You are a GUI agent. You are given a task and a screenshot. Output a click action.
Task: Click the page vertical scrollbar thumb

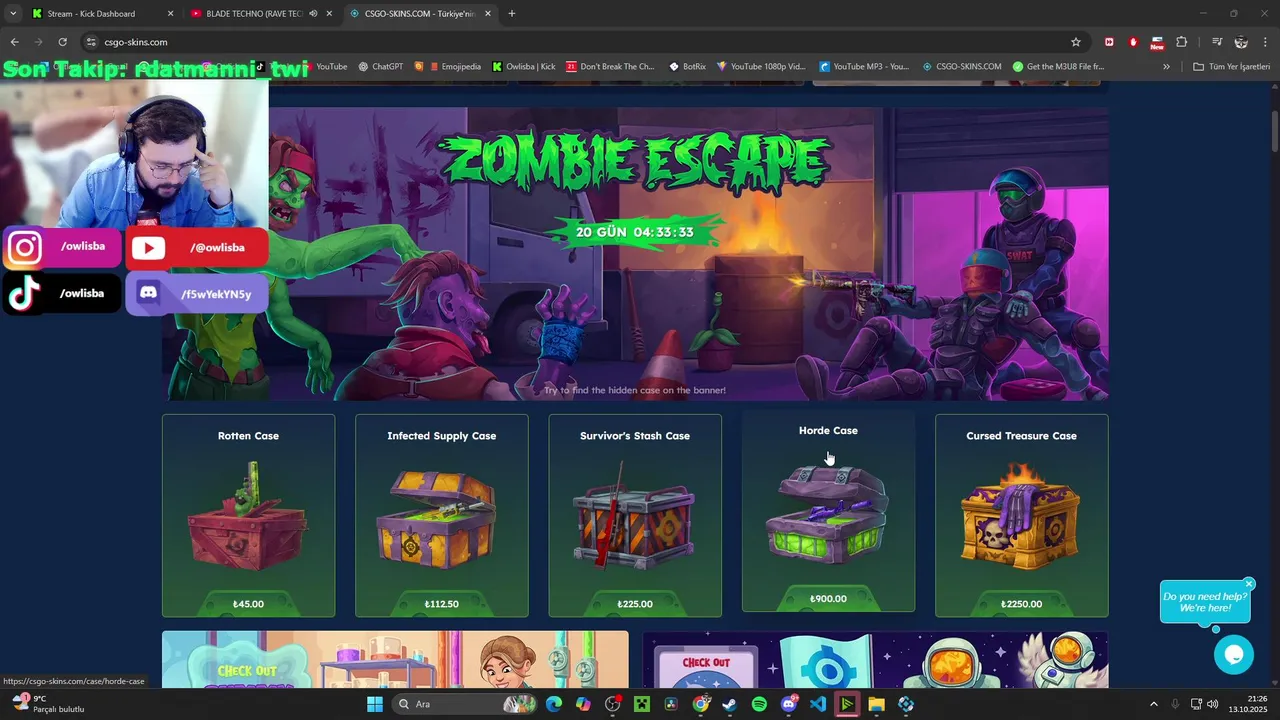(x=1273, y=130)
